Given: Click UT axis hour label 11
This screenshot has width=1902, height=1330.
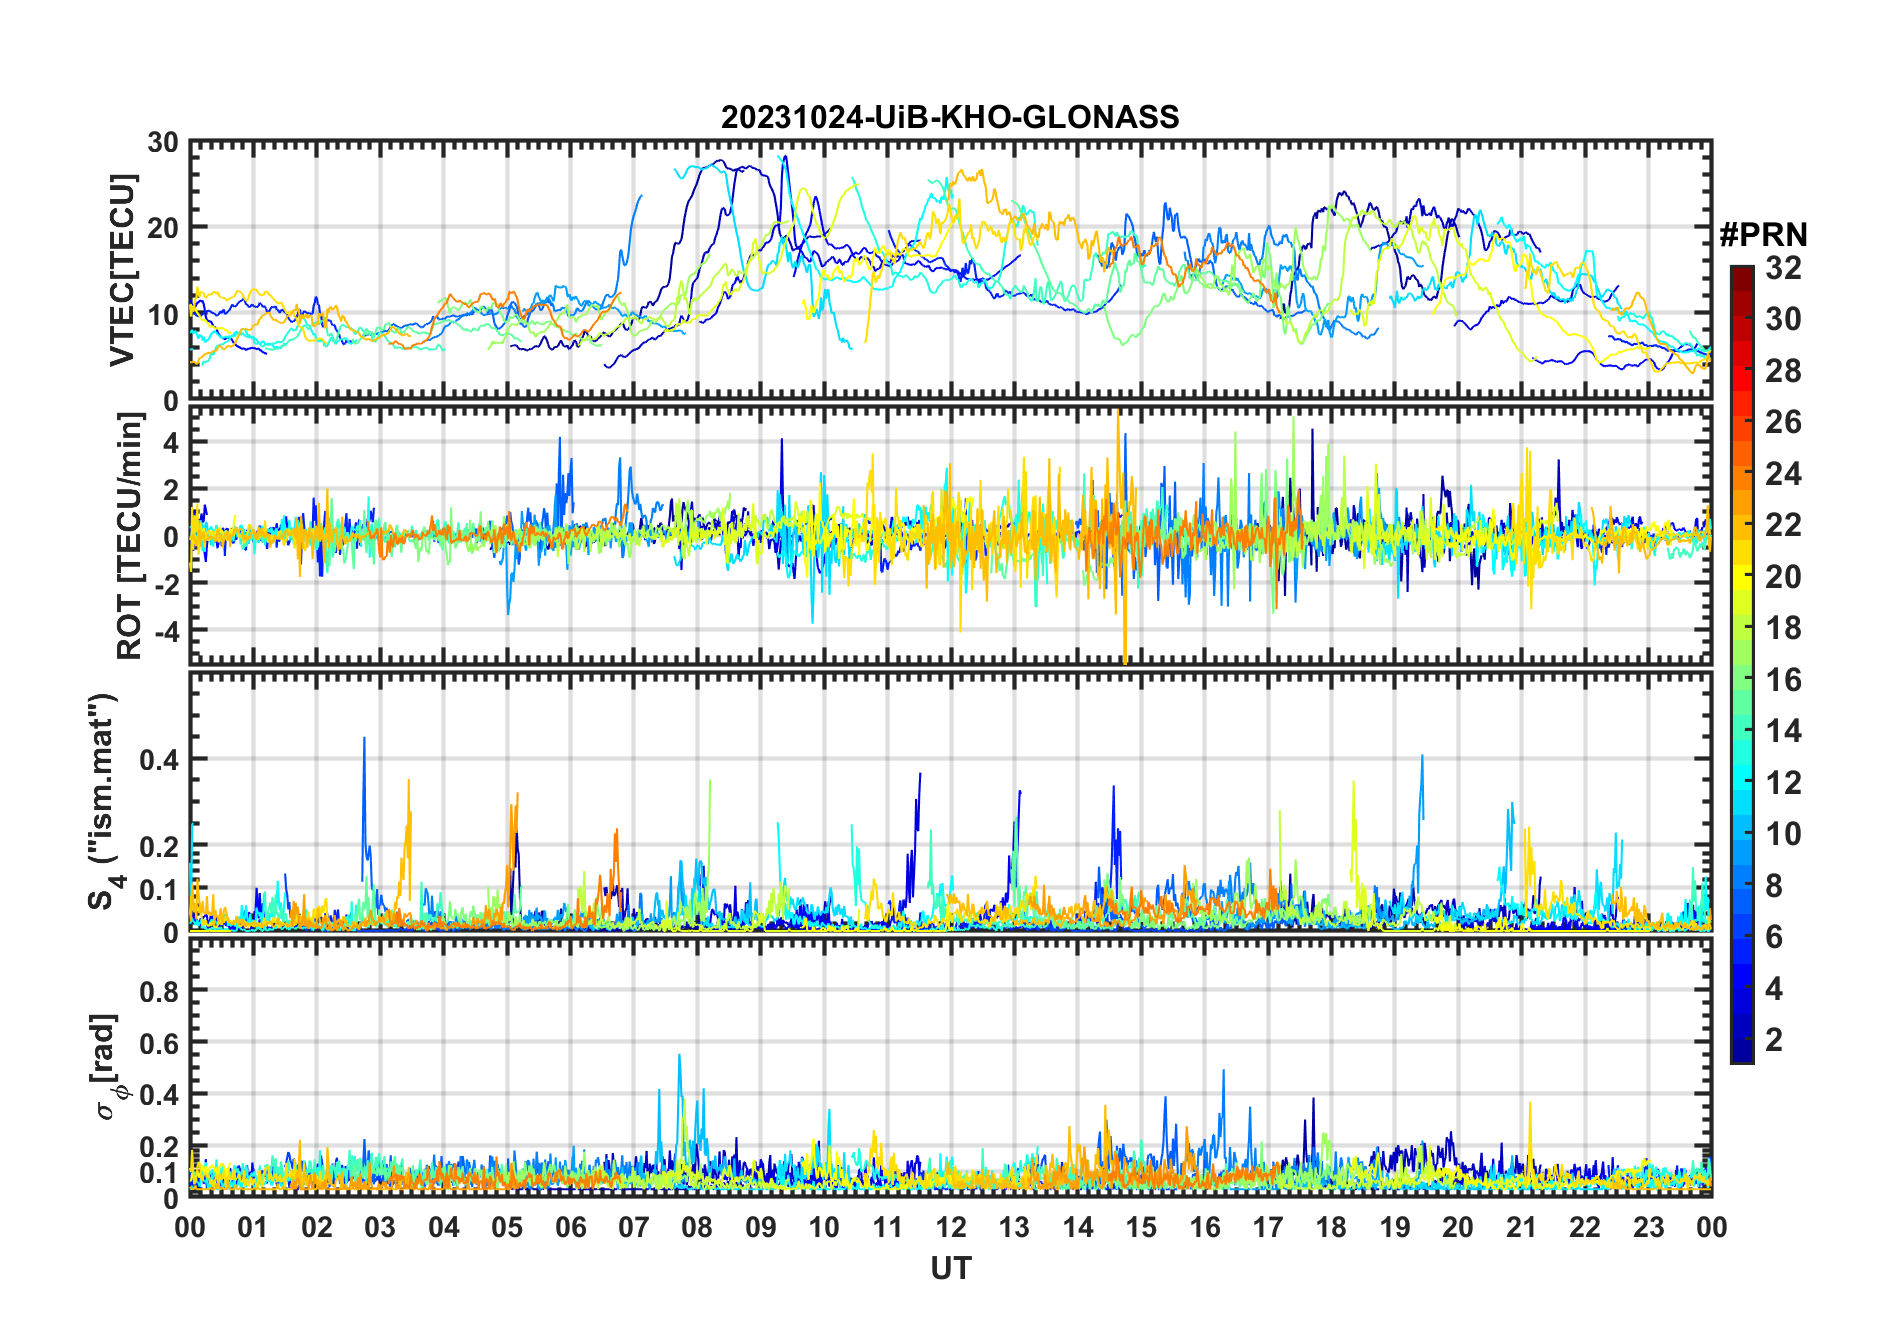Looking at the screenshot, I should point(888,1227).
